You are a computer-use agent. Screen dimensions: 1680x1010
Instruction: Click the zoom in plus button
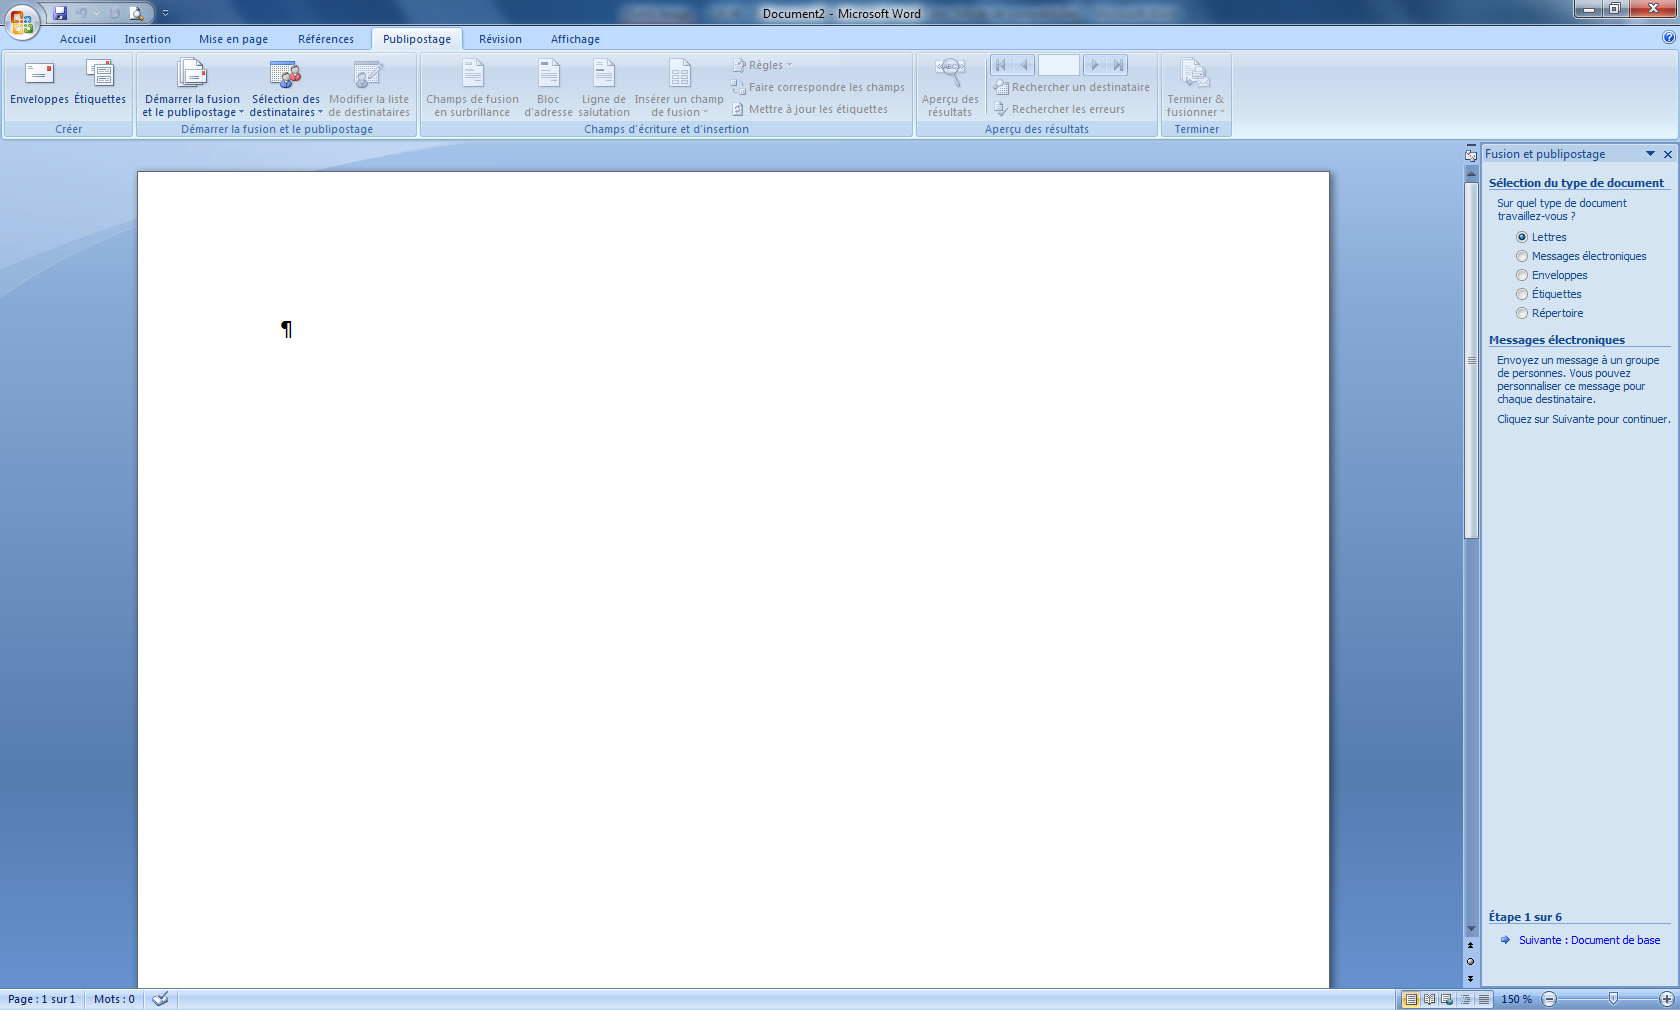1667,999
